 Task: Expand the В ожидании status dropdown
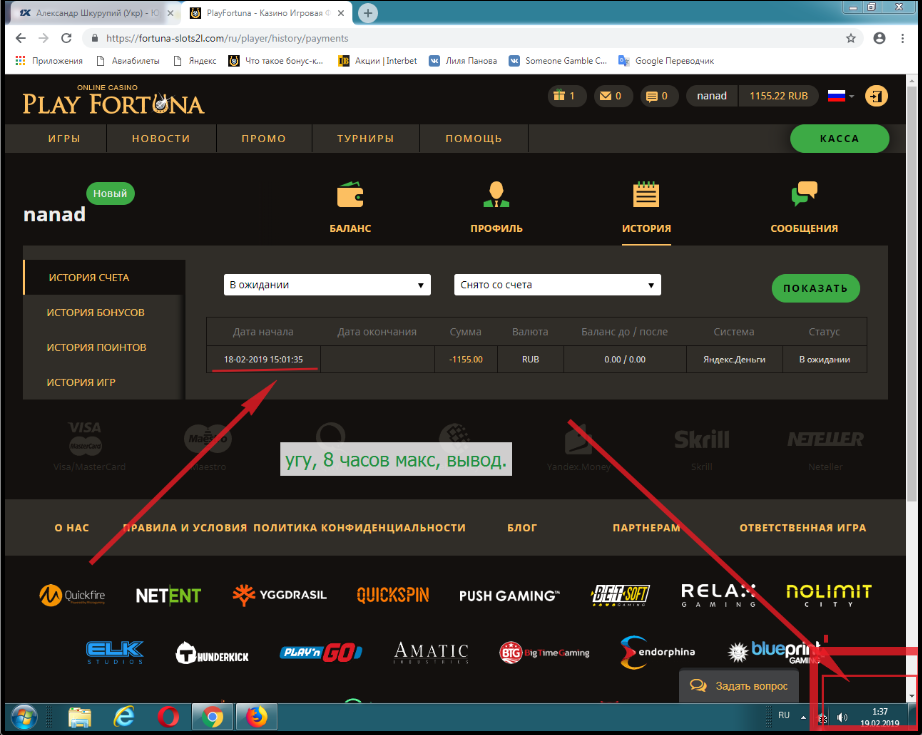point(327,285)
